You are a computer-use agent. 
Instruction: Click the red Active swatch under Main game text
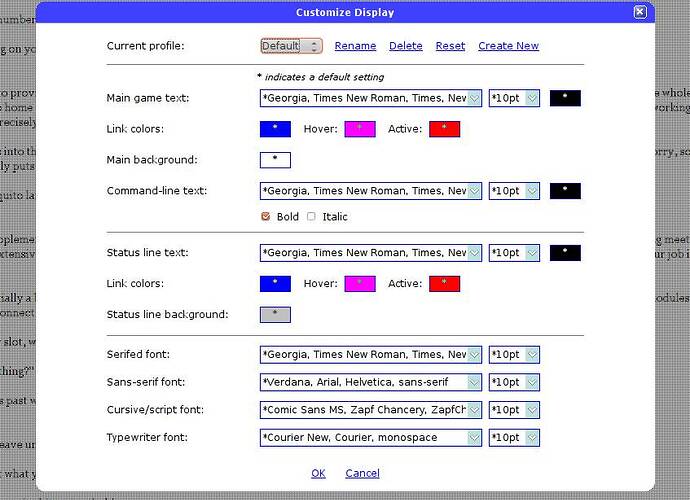444,129
